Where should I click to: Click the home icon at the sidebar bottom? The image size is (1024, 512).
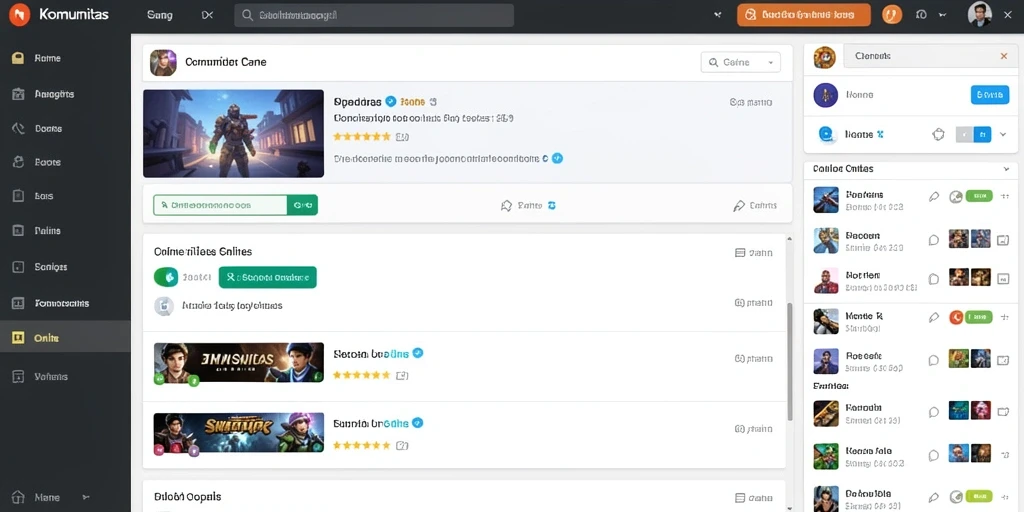[18, 497]
